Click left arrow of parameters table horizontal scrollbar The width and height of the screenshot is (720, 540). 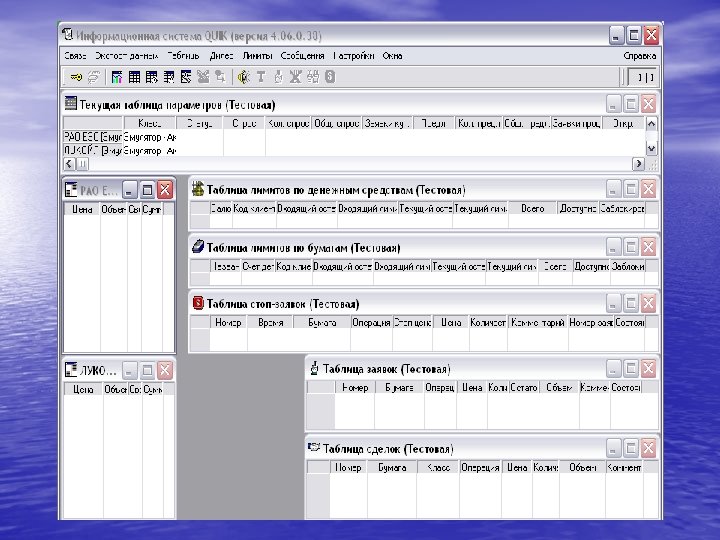pyautogui.click(x=69, y=164)
